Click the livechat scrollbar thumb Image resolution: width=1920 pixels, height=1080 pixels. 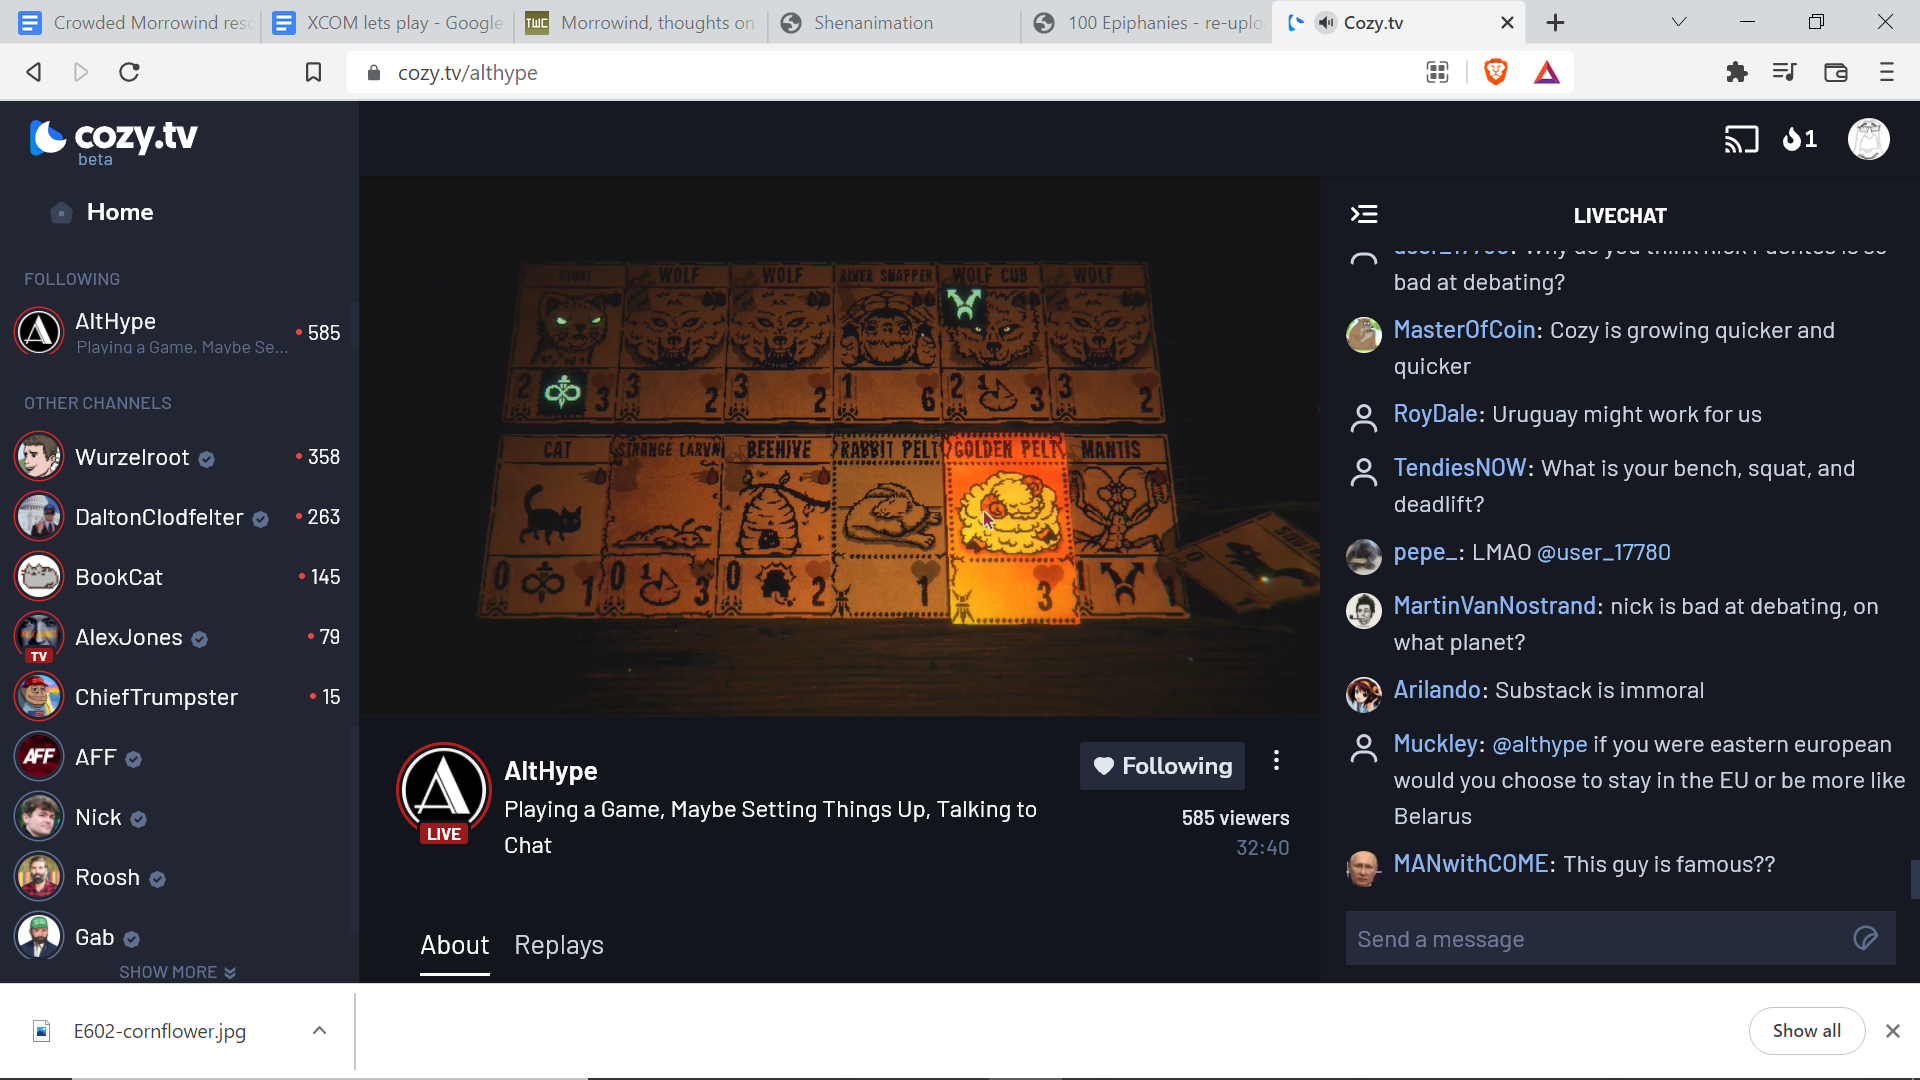tap(1914, 879)
